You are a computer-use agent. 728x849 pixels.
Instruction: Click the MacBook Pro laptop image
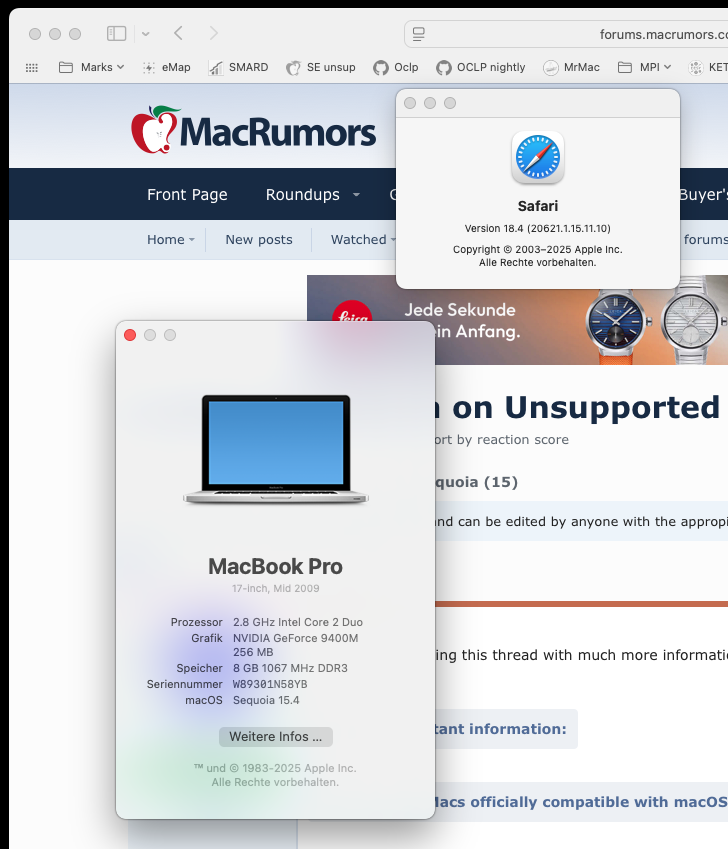pos(276,449)
